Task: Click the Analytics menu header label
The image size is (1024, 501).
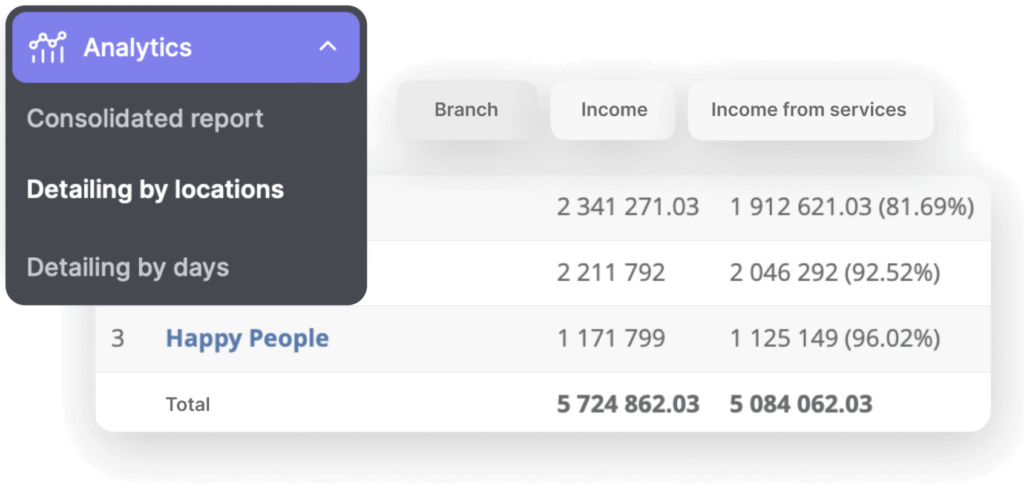Action: 137,48
